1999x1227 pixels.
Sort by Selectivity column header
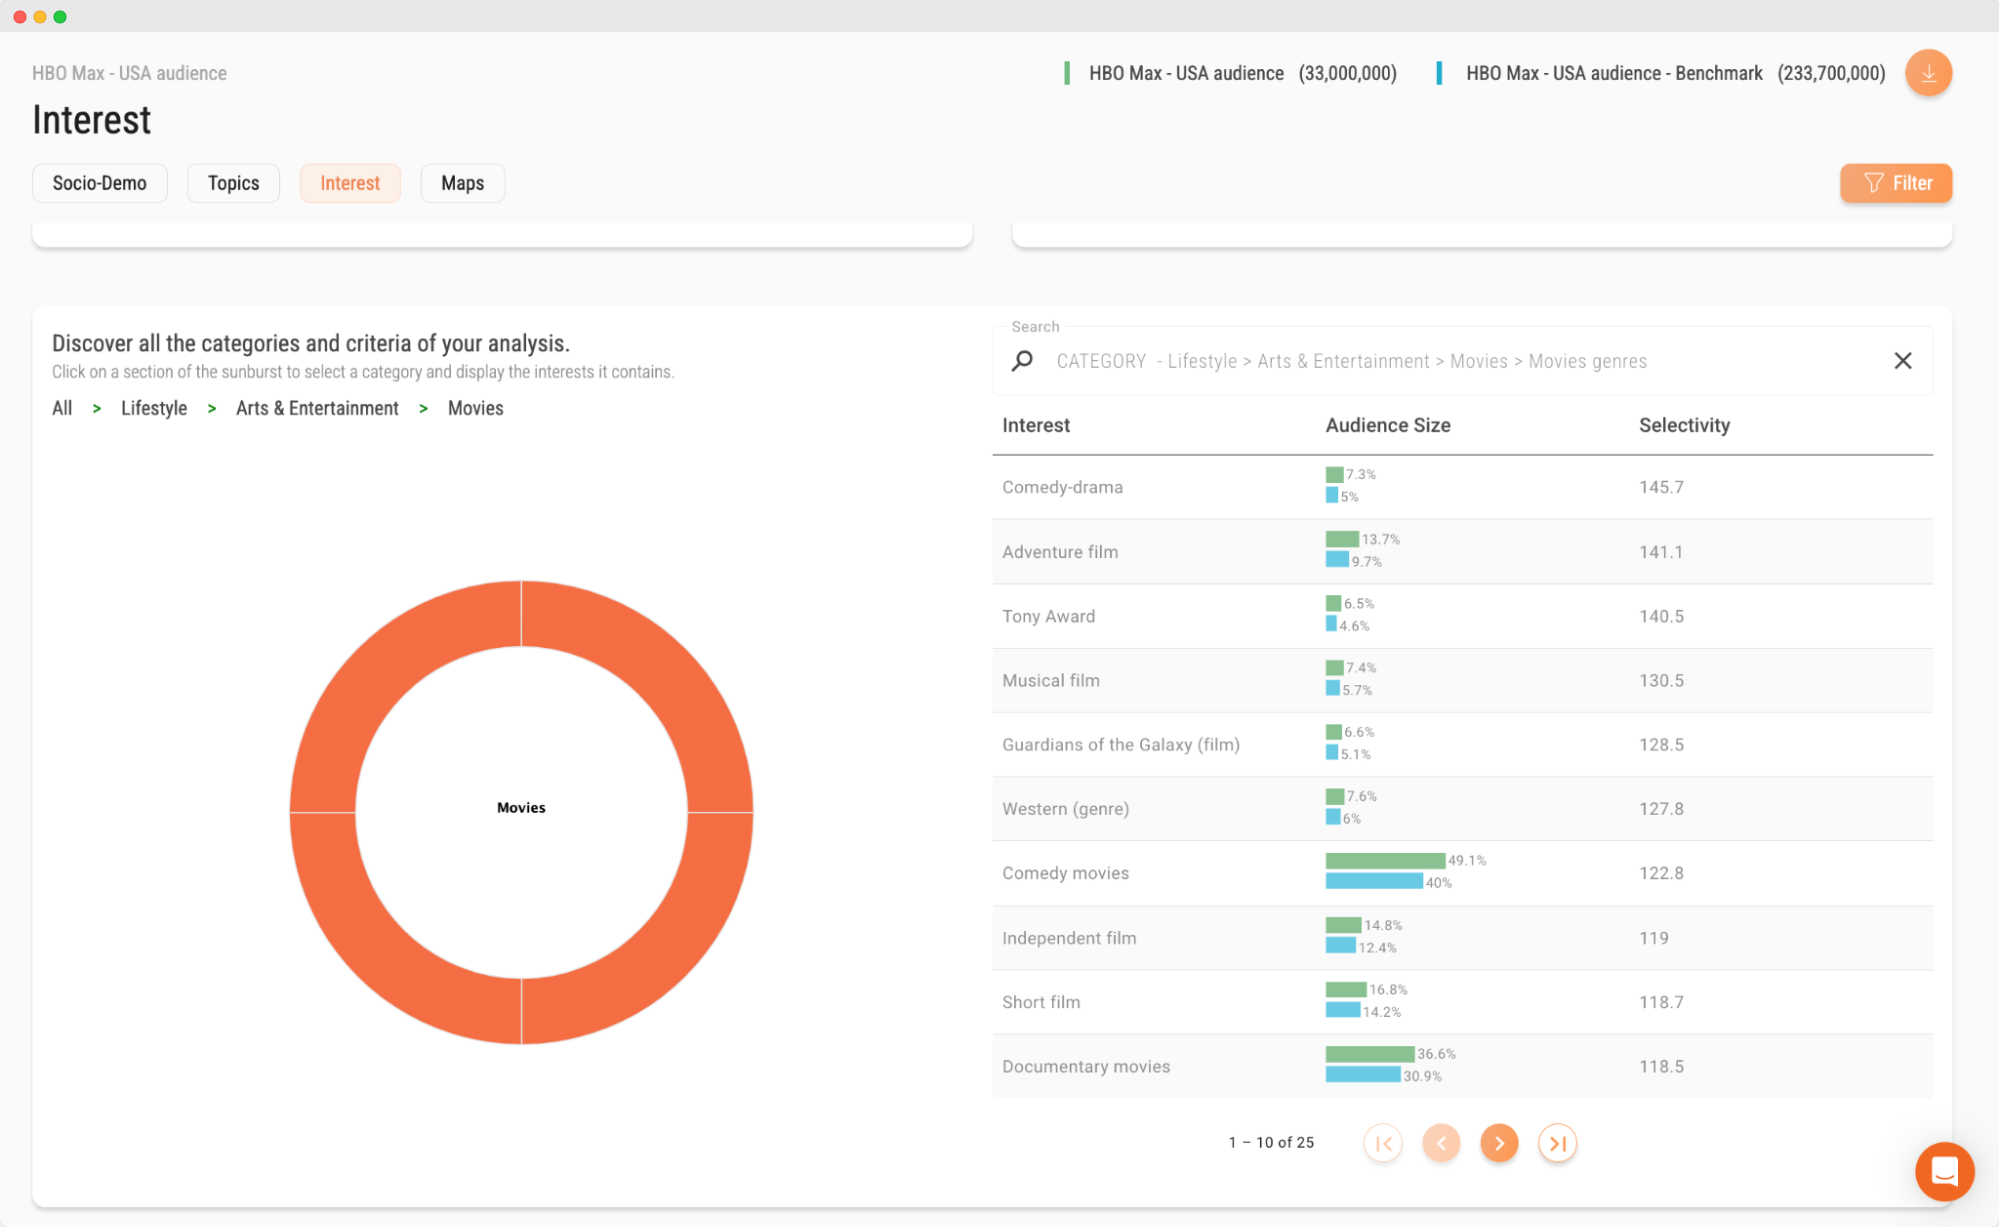(1684, 425)
